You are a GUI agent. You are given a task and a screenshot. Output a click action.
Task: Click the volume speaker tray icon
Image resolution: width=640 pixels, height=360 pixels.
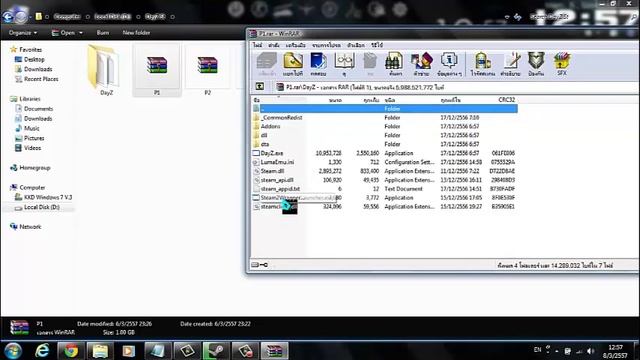(590, 351)
